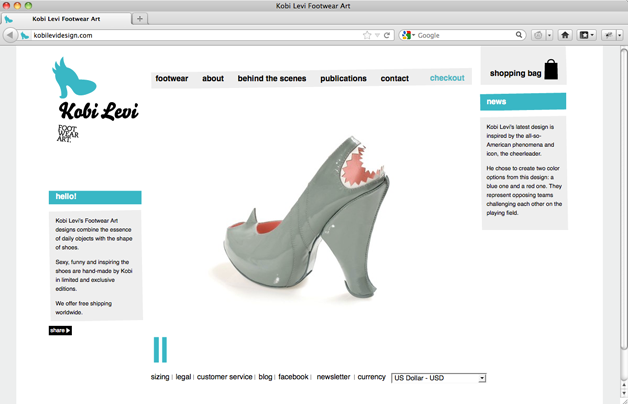Screen dimensions: 628x404
Task: Go to the browser home page
Action: click(x=565, y=35)
